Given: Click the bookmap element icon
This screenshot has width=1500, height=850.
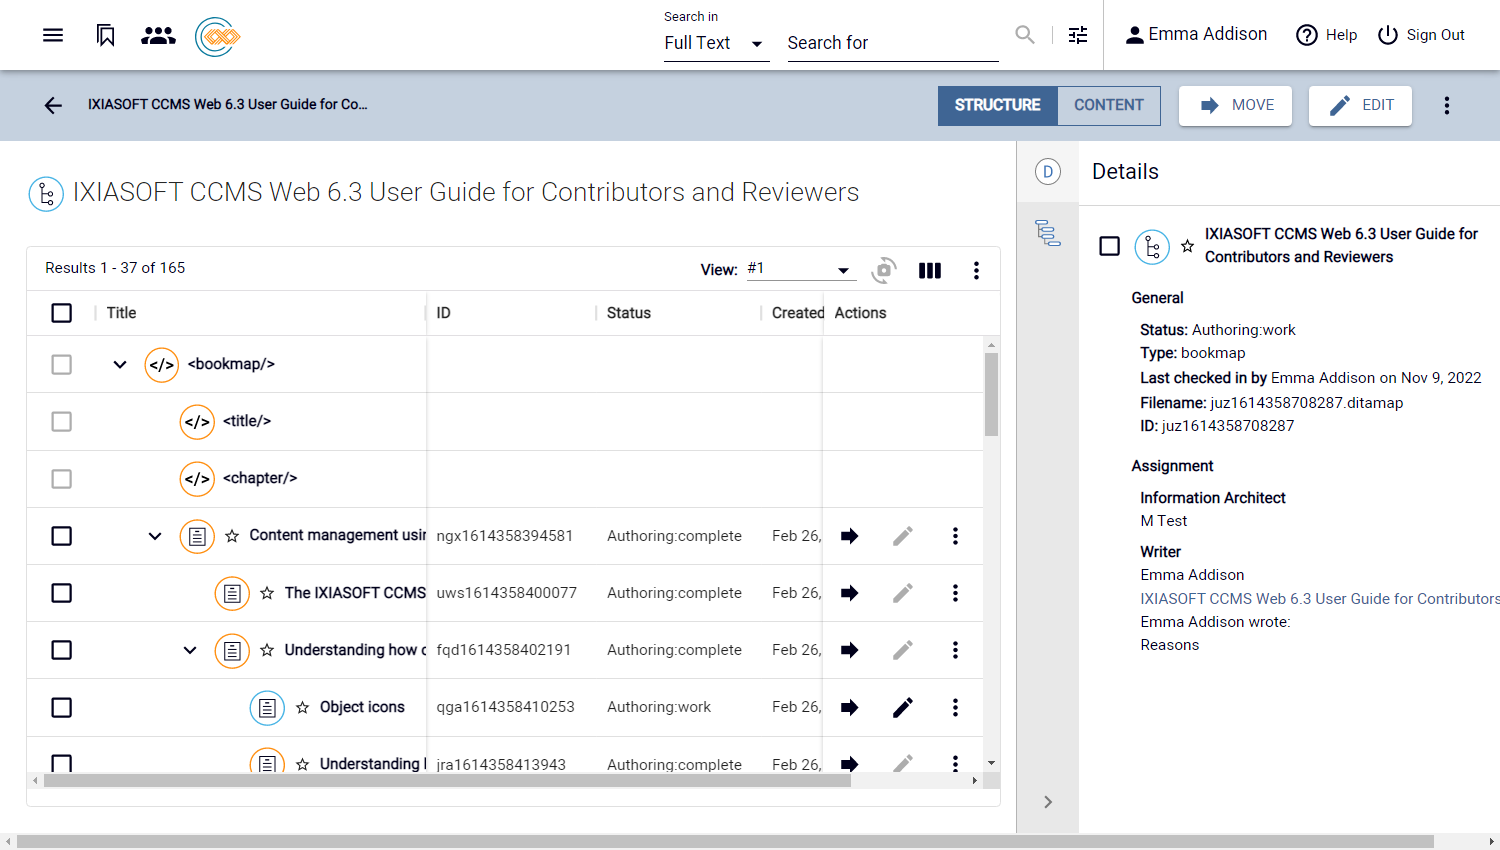Looking at the screenshot, I should click(x=162, y=365).
